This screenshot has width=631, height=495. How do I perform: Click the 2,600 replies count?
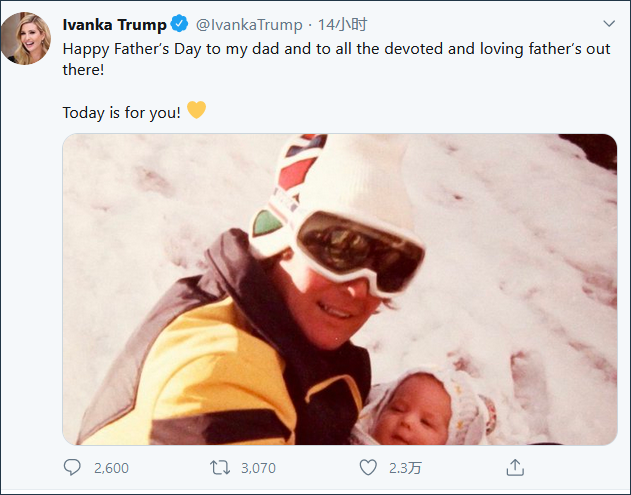(110, 467)
